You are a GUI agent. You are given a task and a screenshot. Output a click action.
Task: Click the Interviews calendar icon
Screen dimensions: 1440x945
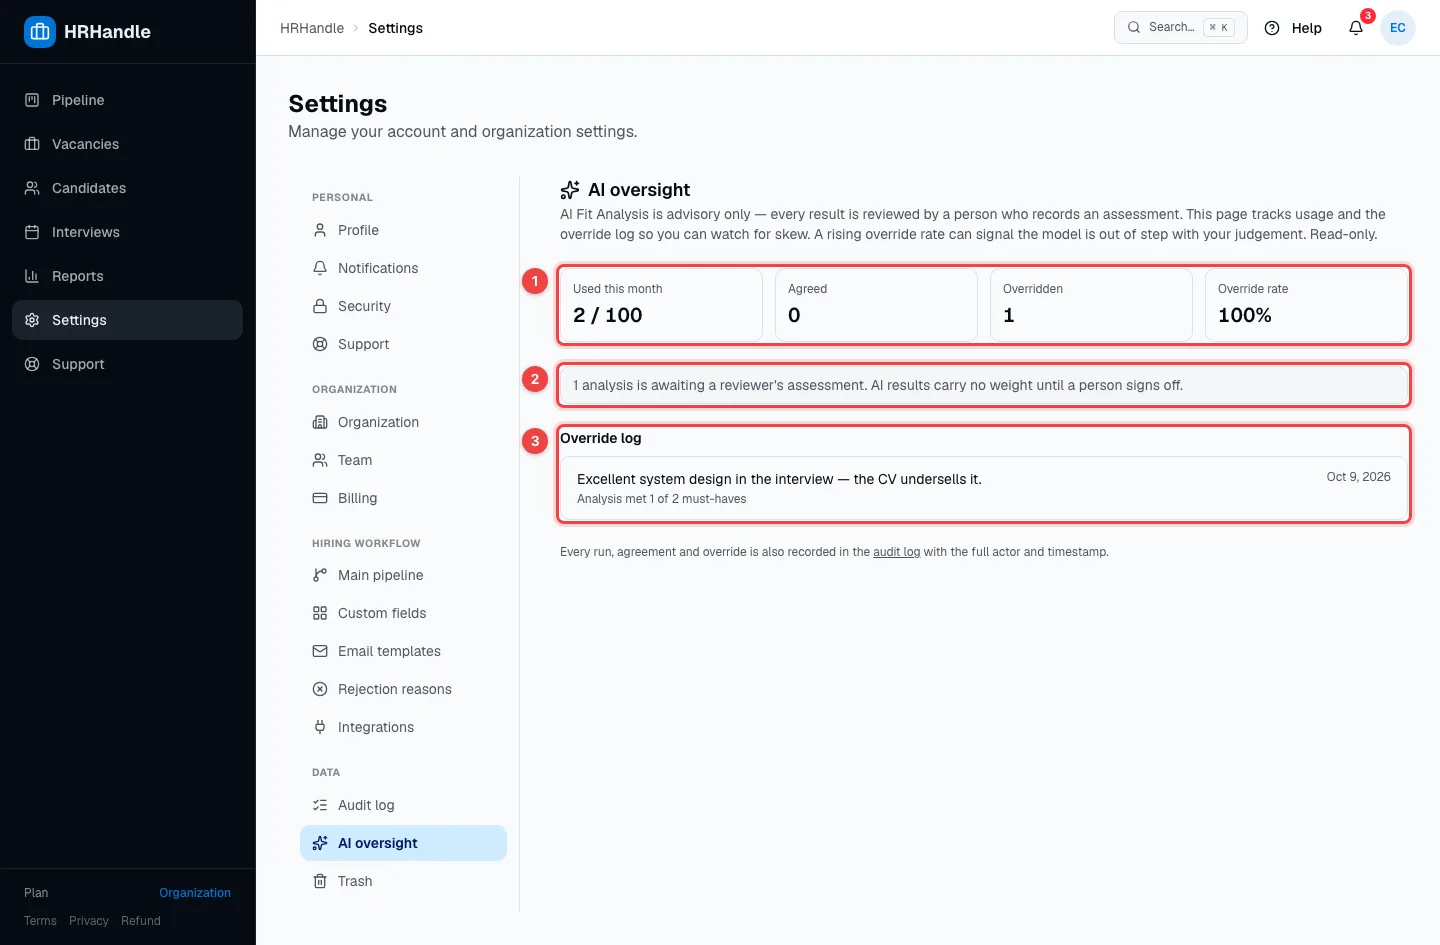click(x=32, y=232)
